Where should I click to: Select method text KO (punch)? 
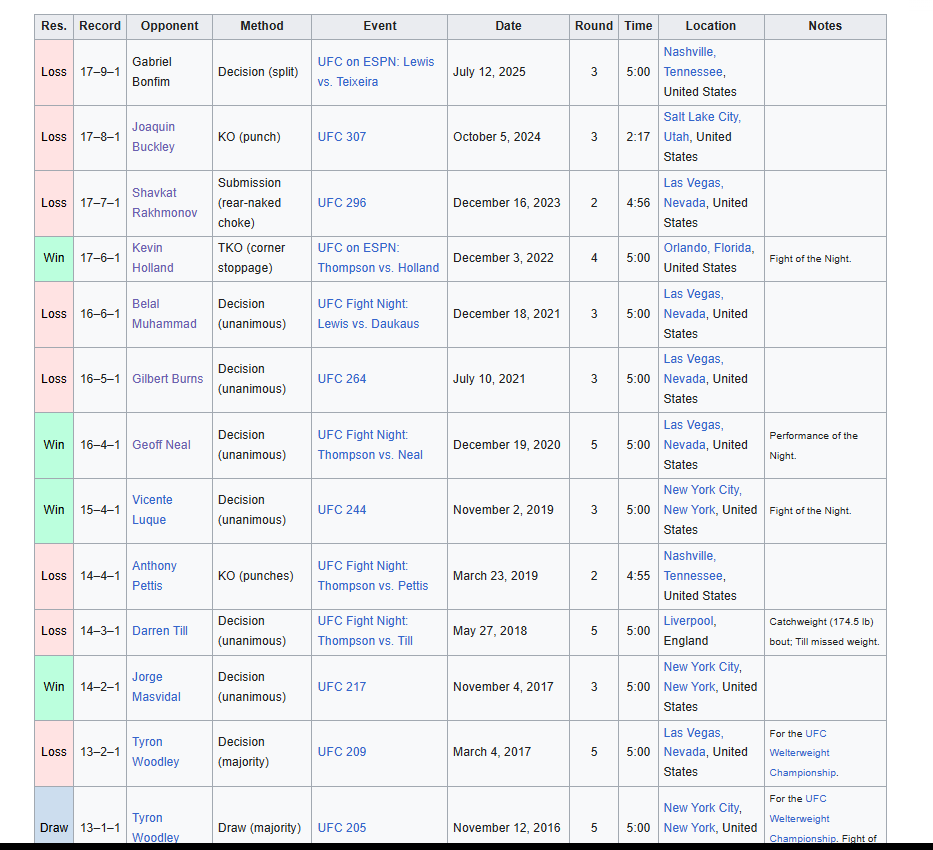(x=249, y=137)
